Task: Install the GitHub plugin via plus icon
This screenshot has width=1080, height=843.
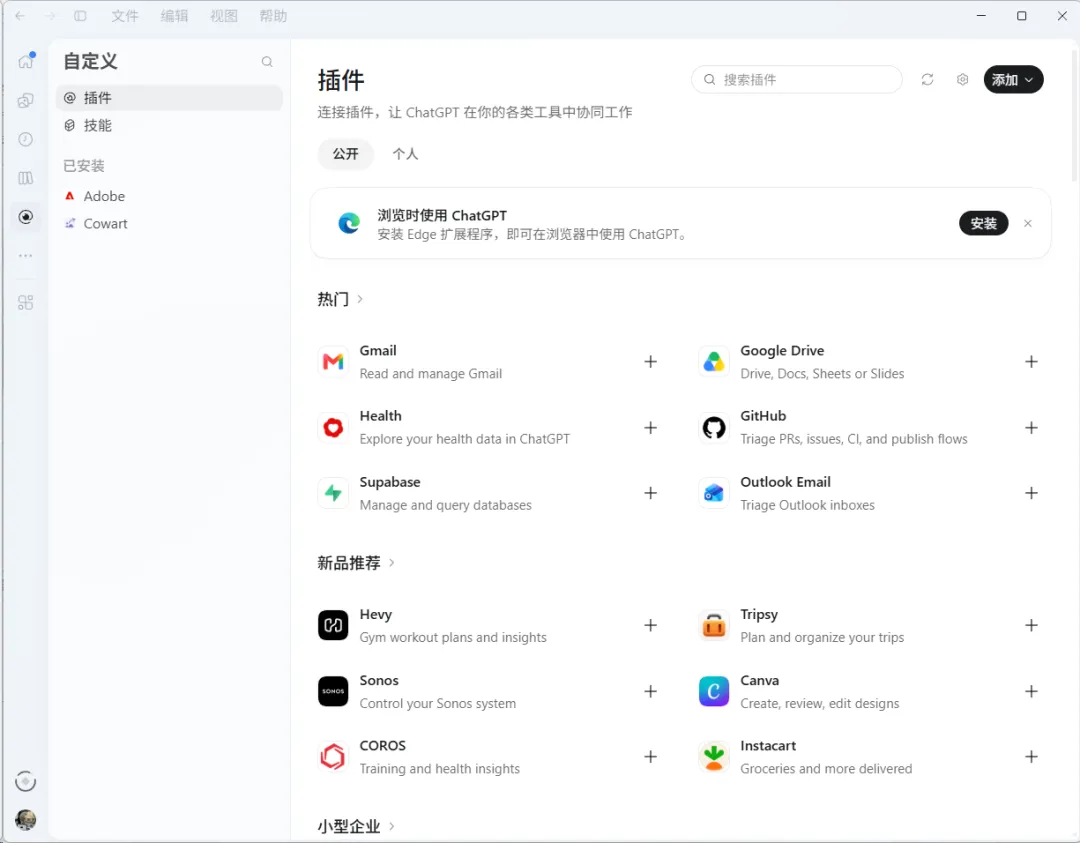Action: [1031, 428]
